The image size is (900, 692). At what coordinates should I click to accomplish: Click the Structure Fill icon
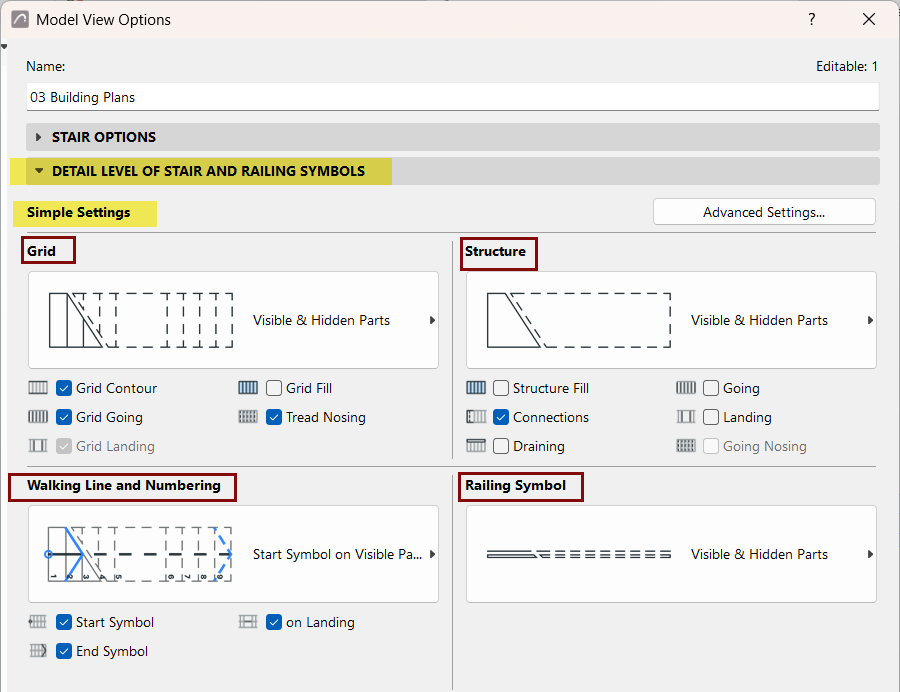[x=476, y=388]
